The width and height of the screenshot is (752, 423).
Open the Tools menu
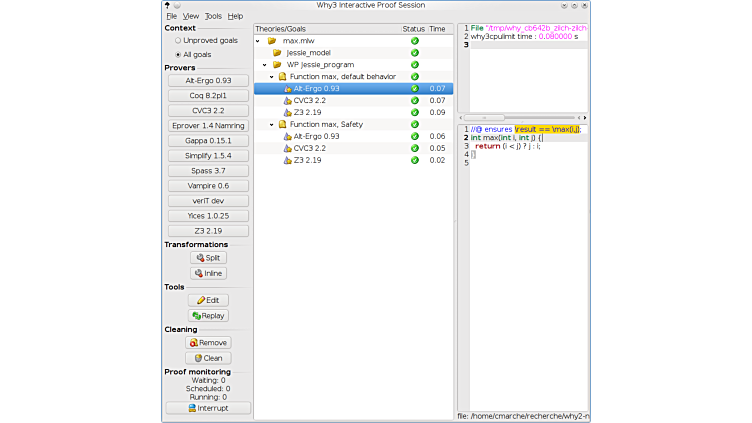pos(213,16)
